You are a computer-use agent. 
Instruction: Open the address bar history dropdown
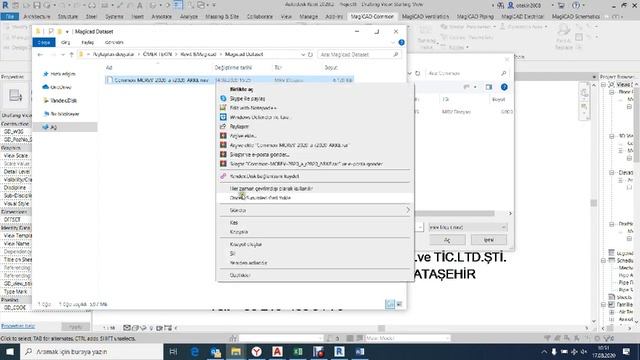(x=303, y=54)
